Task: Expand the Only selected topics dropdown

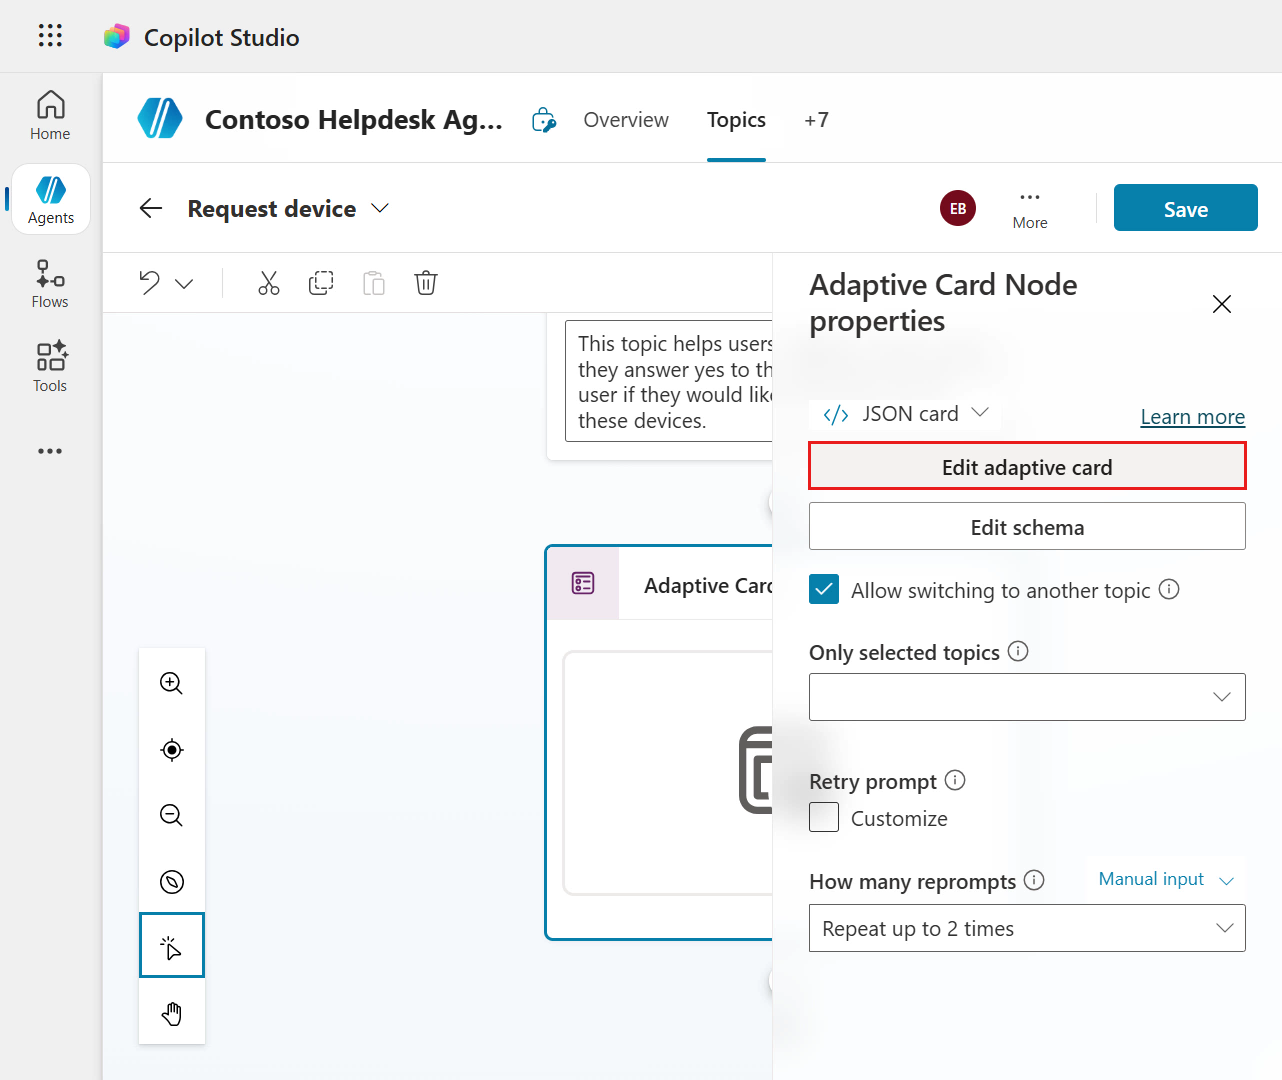Action: click(1027, 697)
